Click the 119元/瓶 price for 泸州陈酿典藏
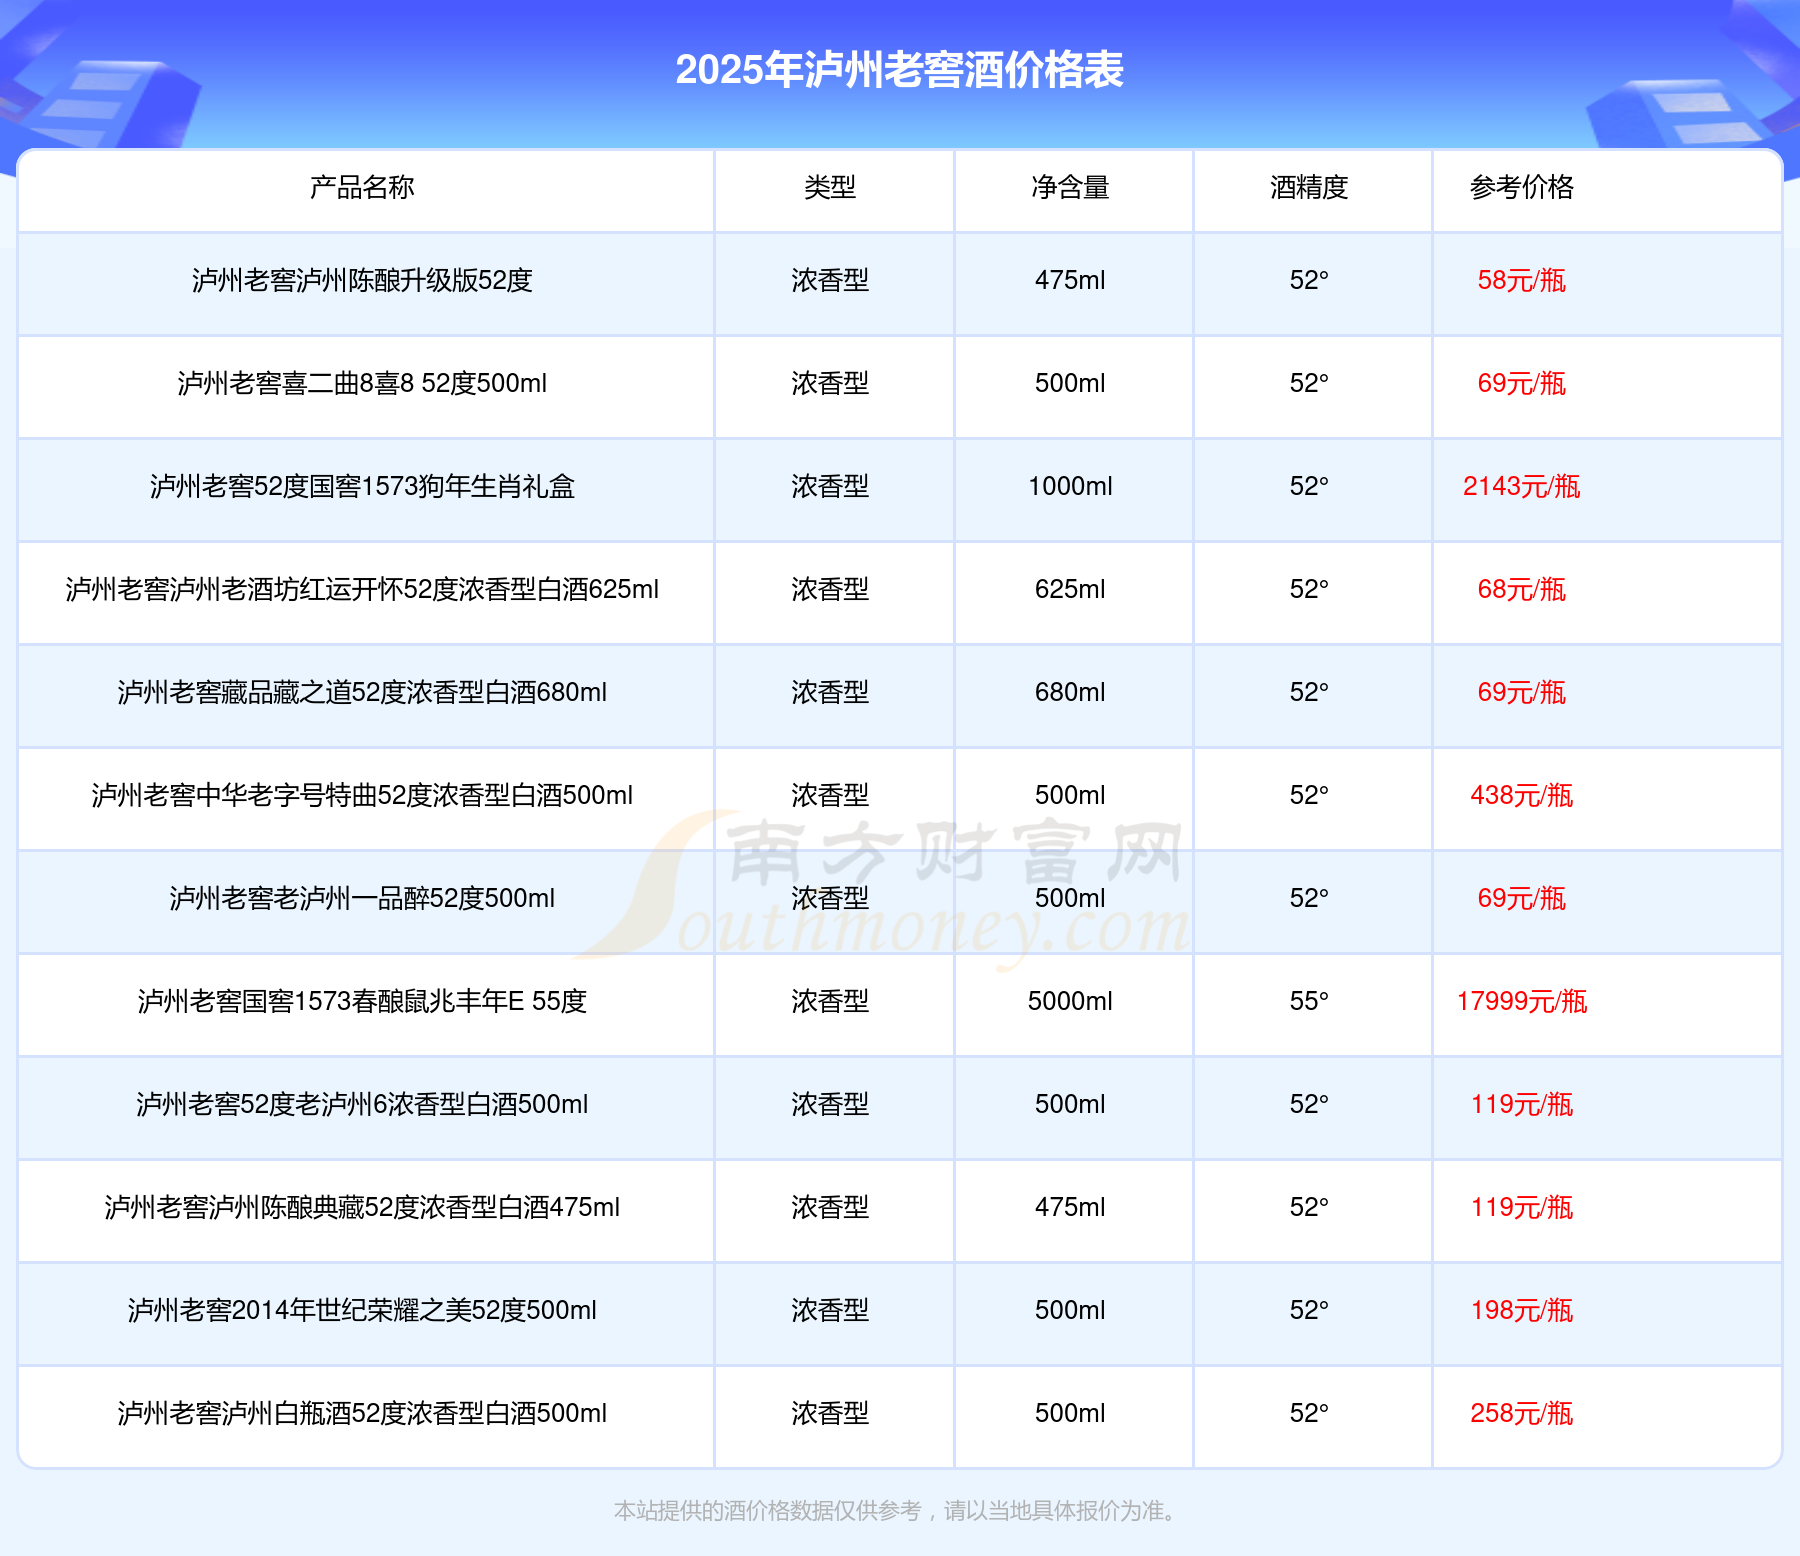Screen dimensions: 1800x1556 1522,1208
